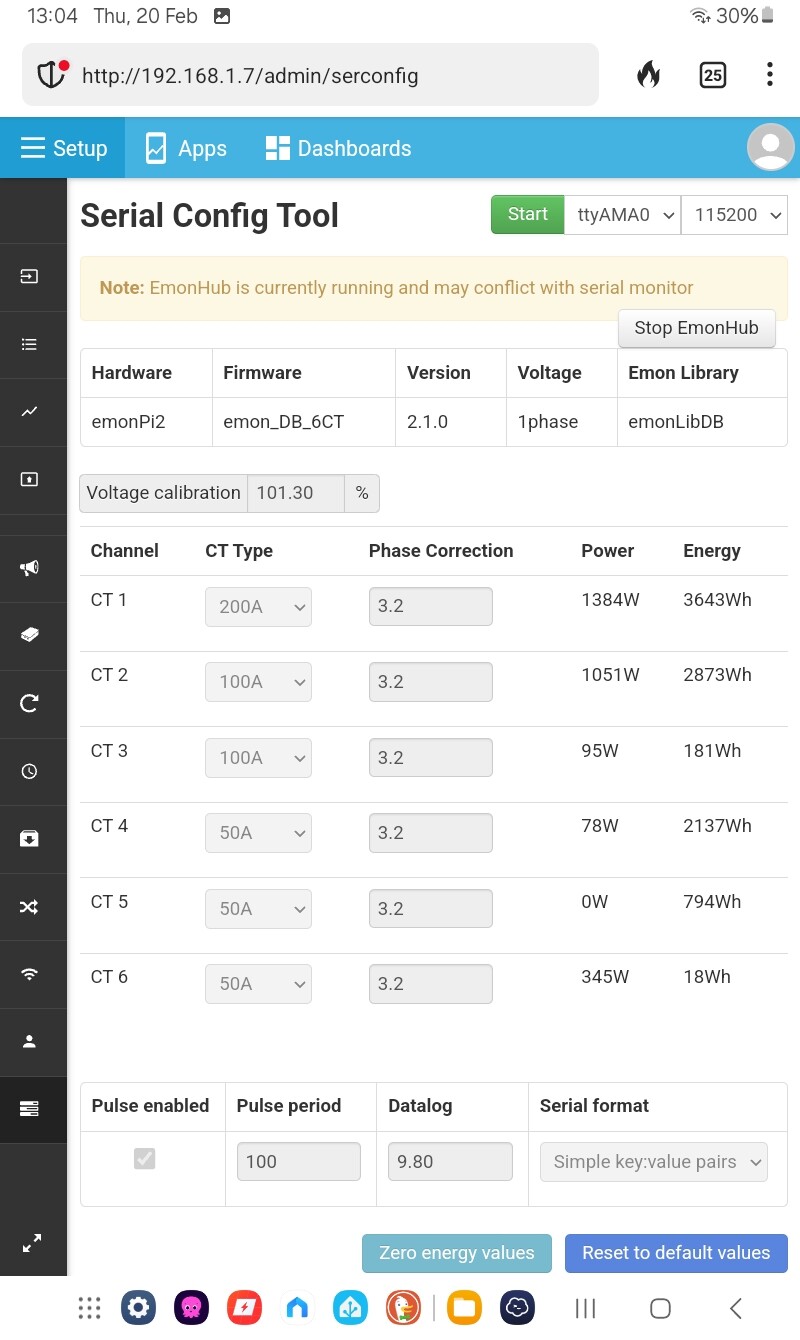Click the user profile avatar top right

pyautogui.click(x=771, y=148)
